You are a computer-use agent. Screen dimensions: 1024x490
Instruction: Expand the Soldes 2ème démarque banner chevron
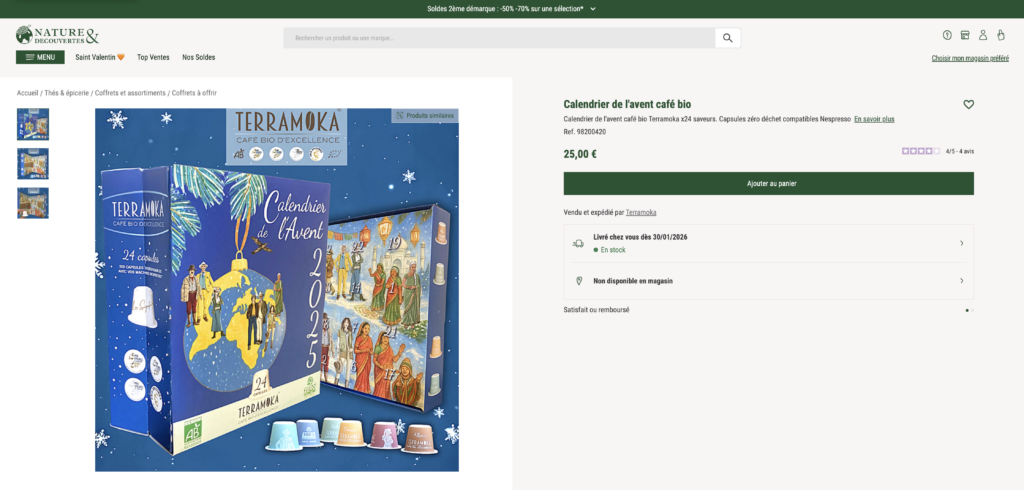coord(593,9)
